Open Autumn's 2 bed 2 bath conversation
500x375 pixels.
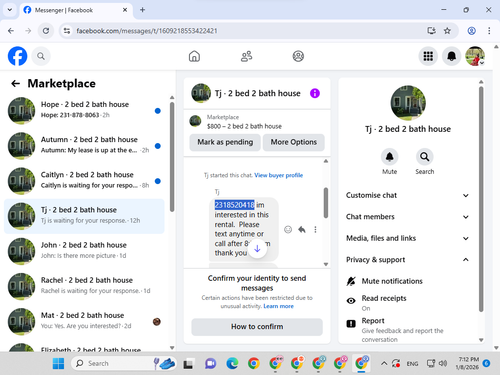(x=84, y=146)
